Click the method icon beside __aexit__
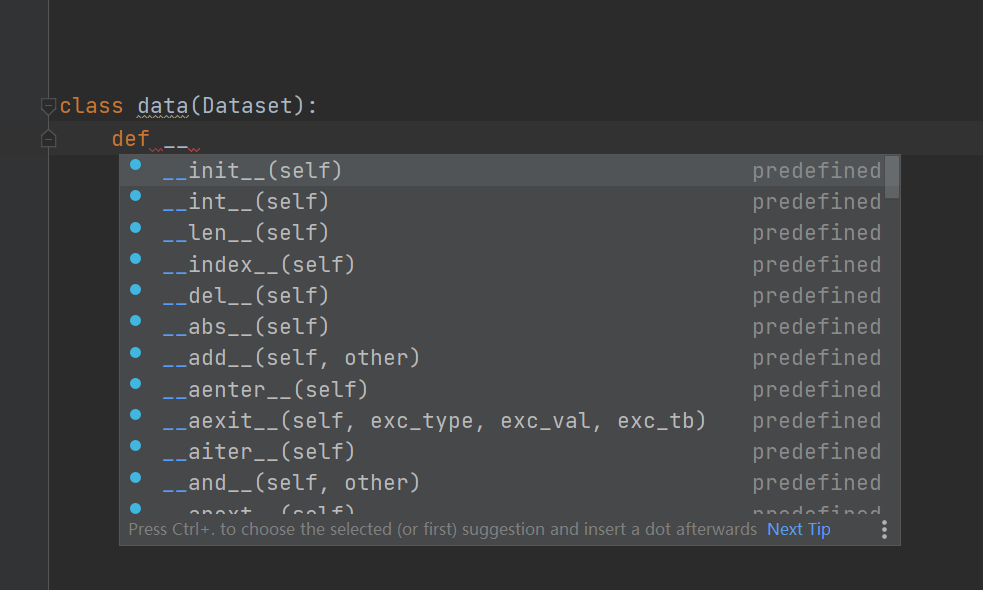Image resolution: width=983 pixels, height=590 pixels. pyautogui.click(x=136, y=415)
